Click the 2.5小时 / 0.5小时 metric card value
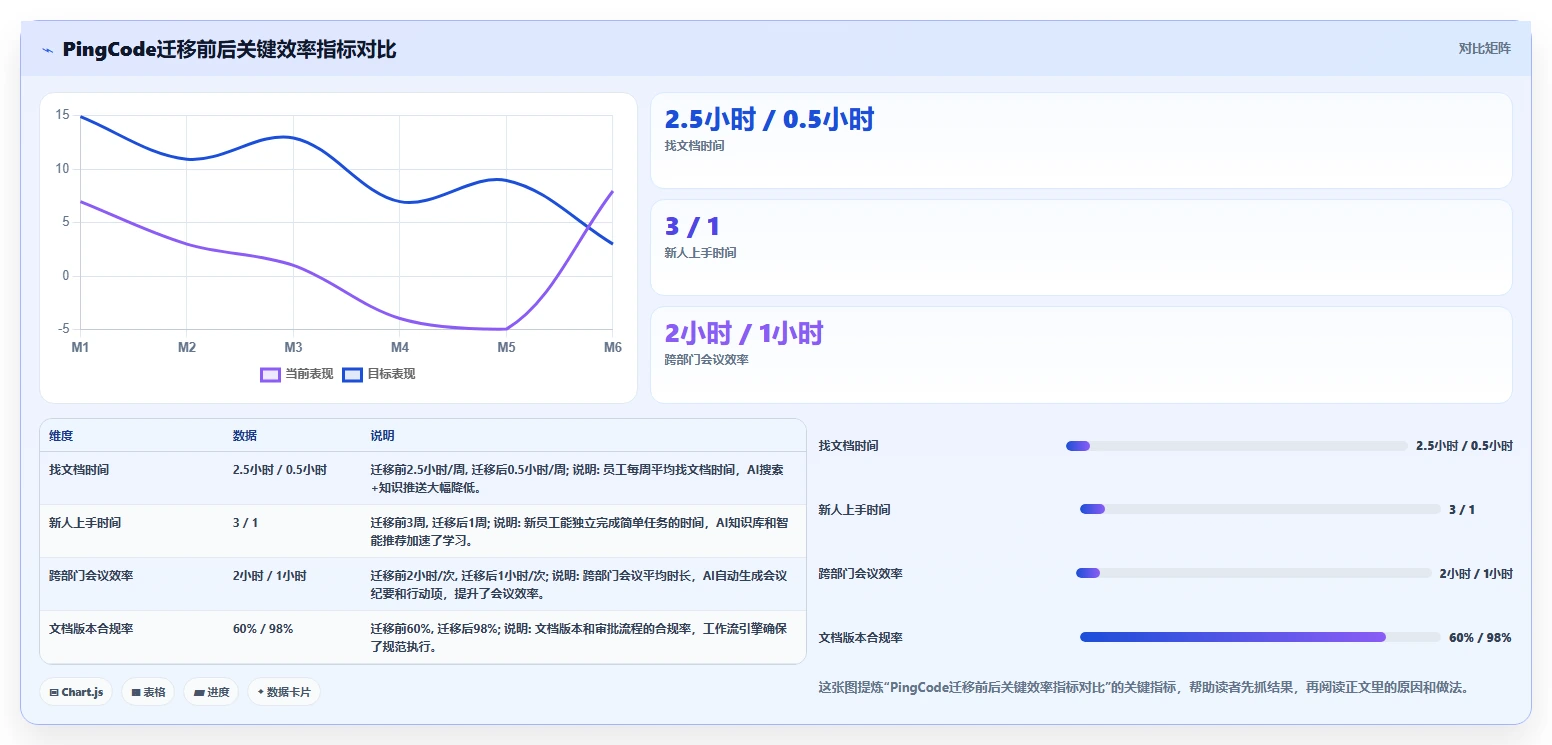 [x=769, y=120]
